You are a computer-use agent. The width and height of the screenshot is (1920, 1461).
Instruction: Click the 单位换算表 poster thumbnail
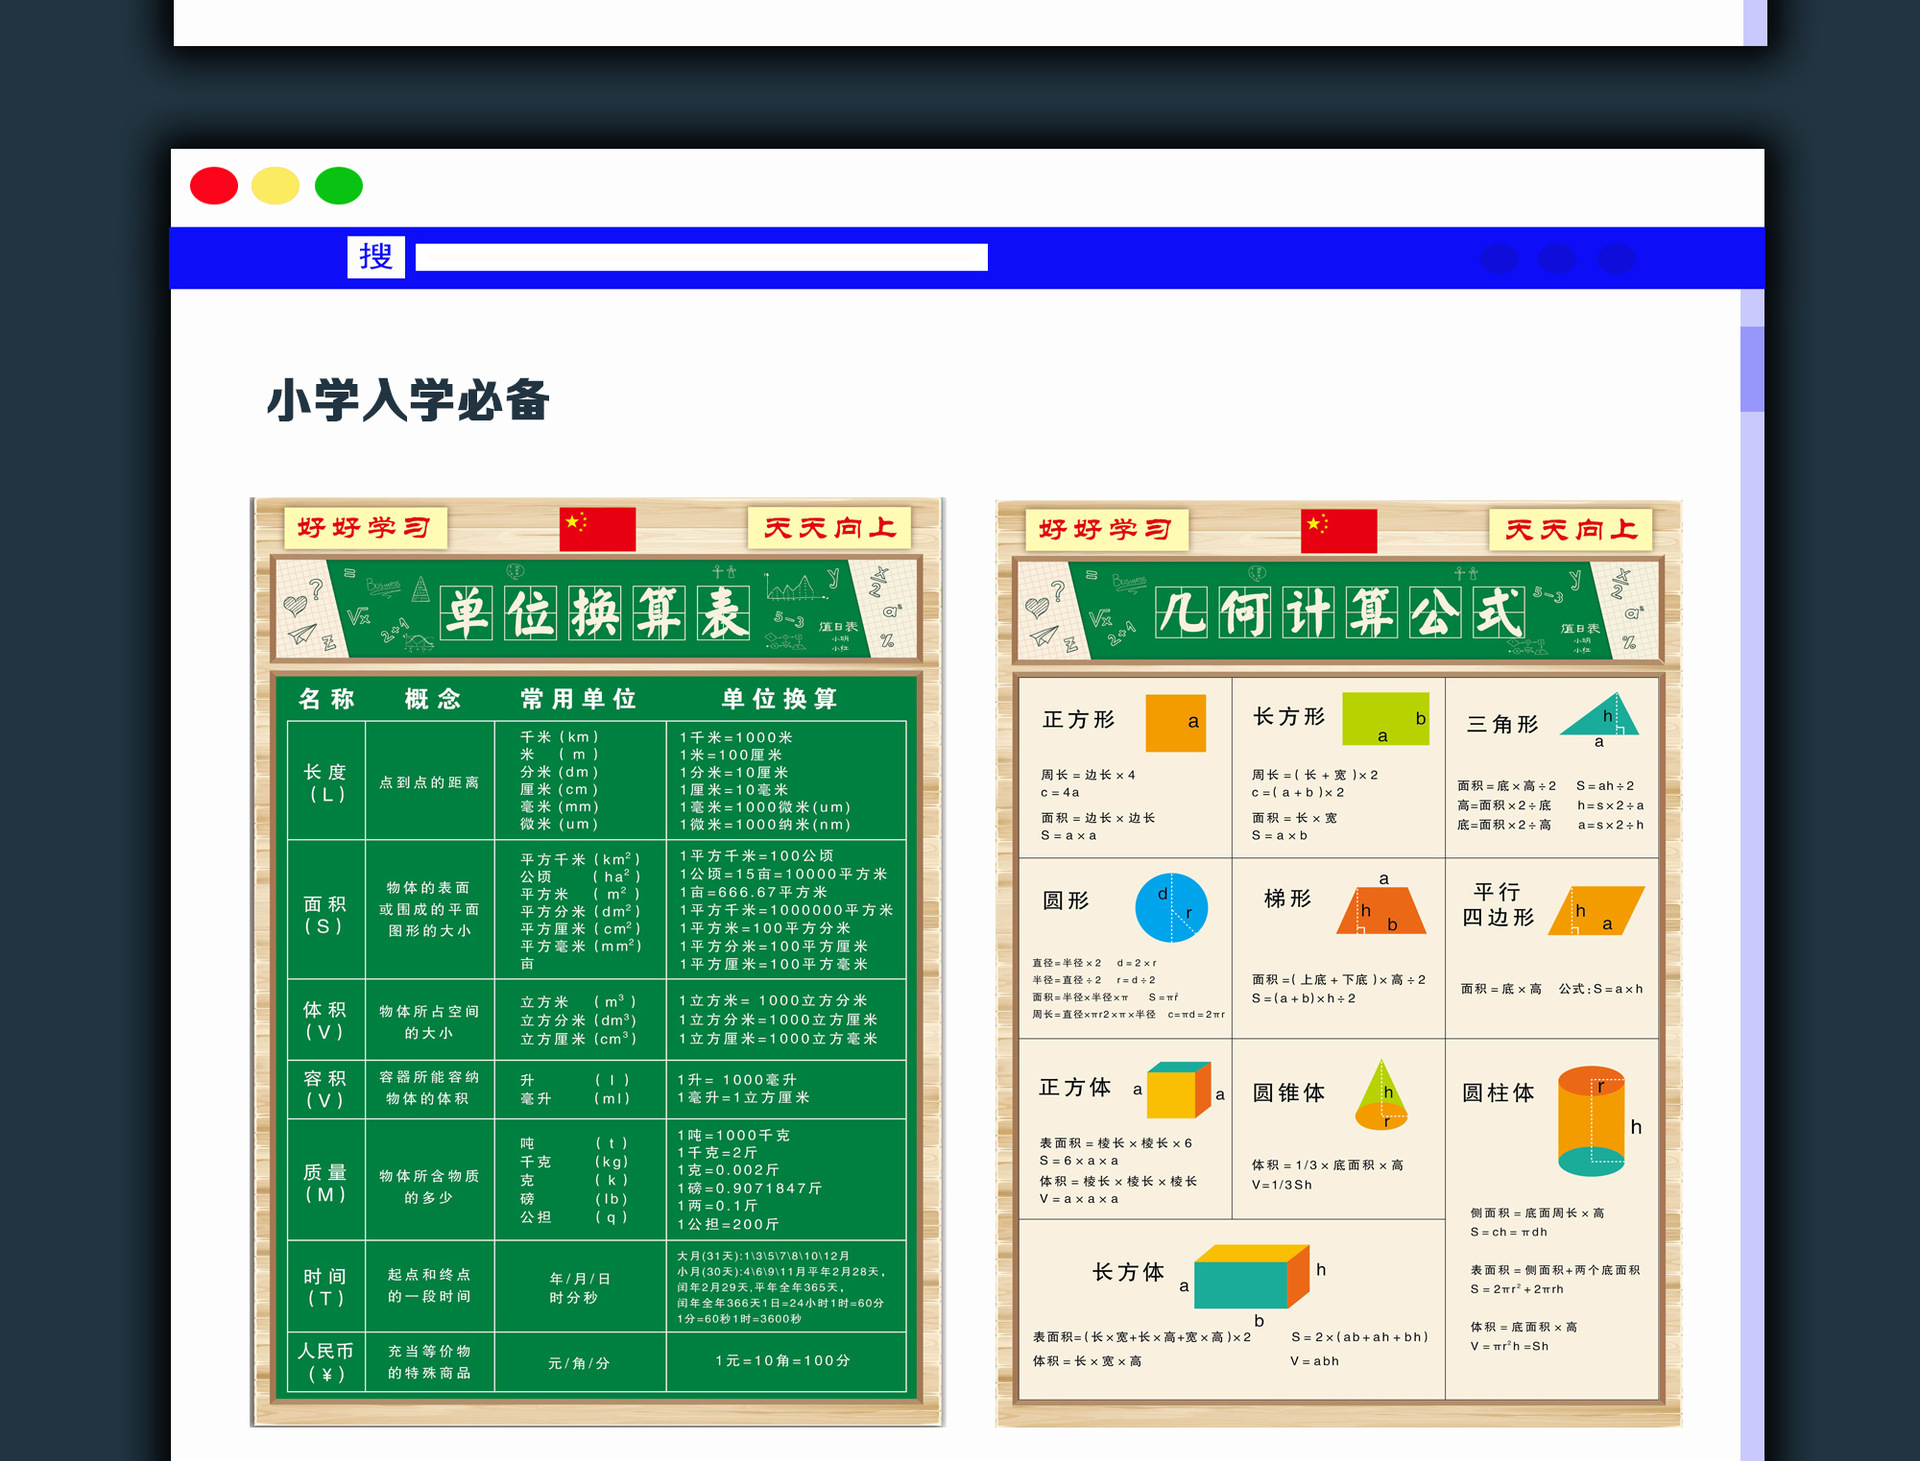597,960
